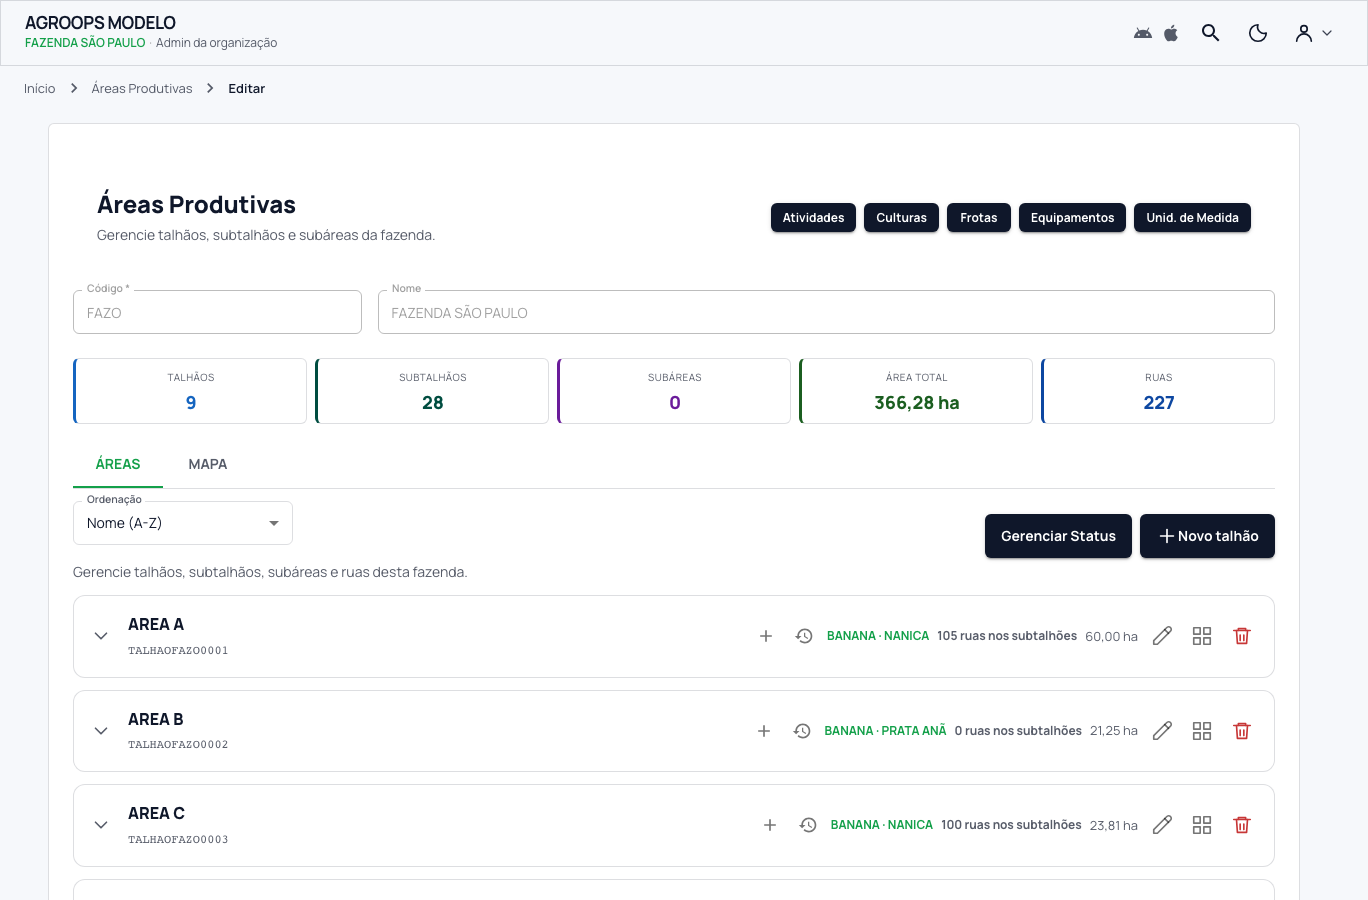Viewport: 1368px width, 900px height.
Task: Click the TALHAOFAZO0002 code text
Action: [x=178, y=745]
